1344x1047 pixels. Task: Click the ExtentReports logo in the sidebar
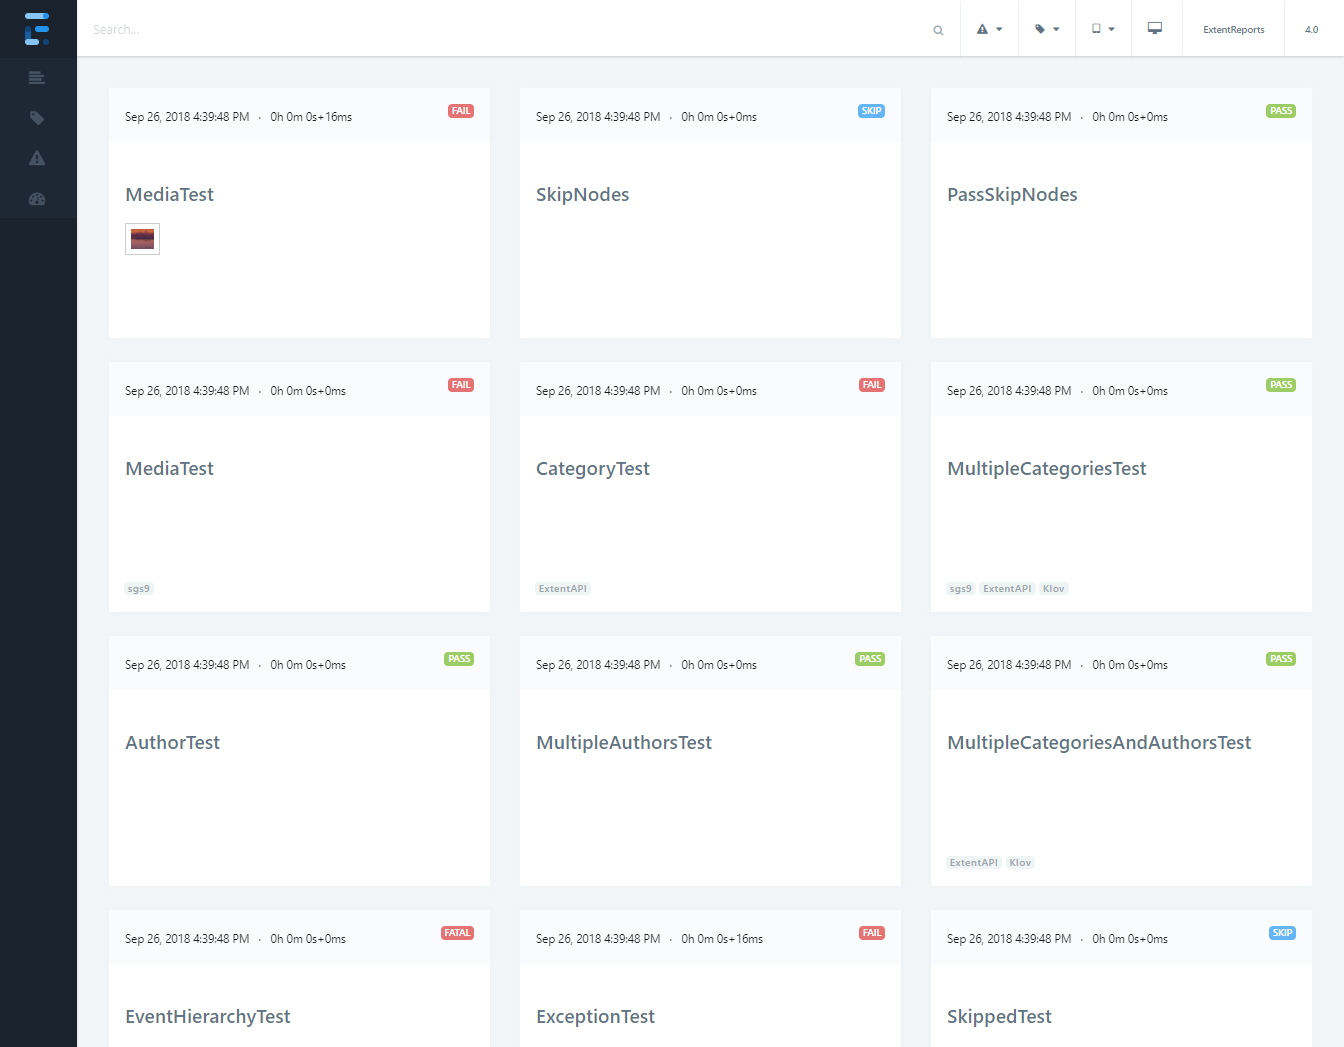(x=37, y=29)
